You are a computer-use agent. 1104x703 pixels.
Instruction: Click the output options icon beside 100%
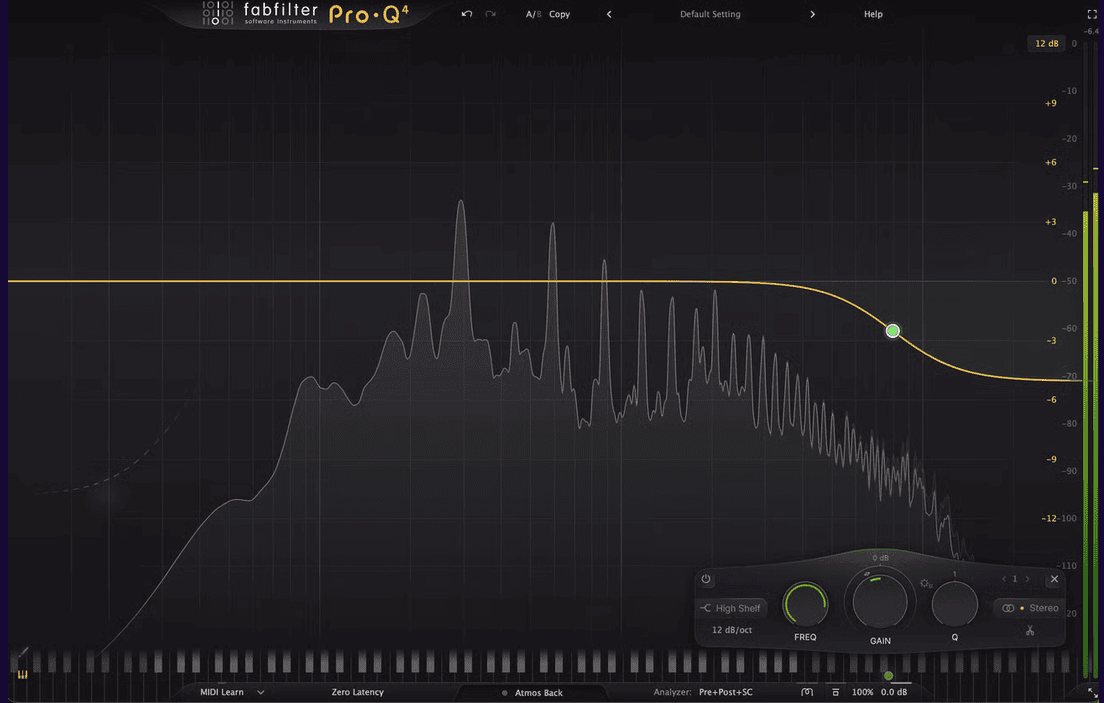tap(836, 692)
